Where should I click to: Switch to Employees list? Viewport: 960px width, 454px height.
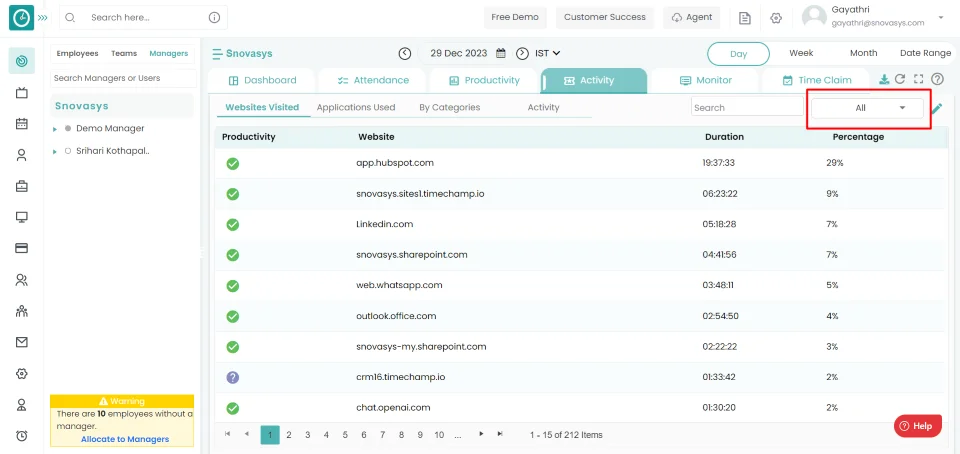point(77,53)
